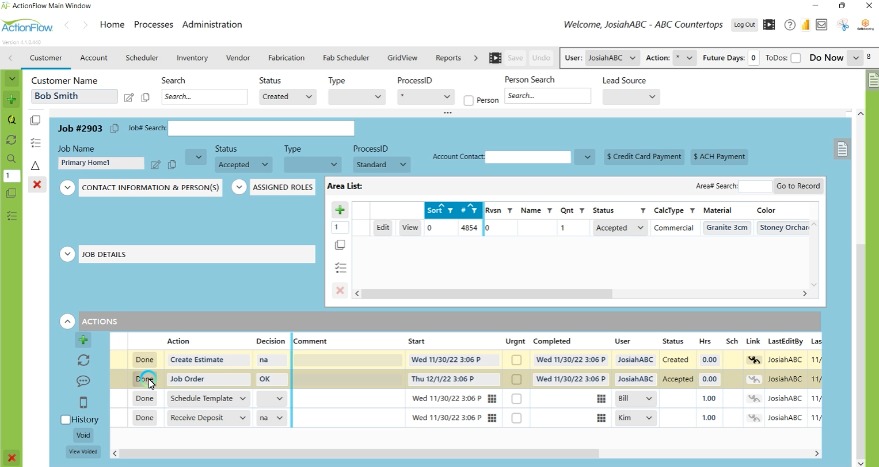Click the $ Credit Card Payment button
This screenshot has width=879, height=467.
(x=644, y=156)
